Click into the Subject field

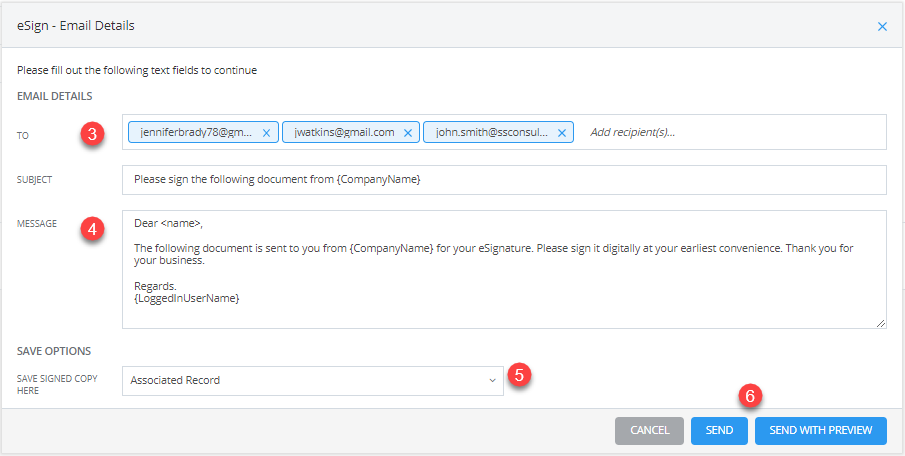tap(504, 180)
